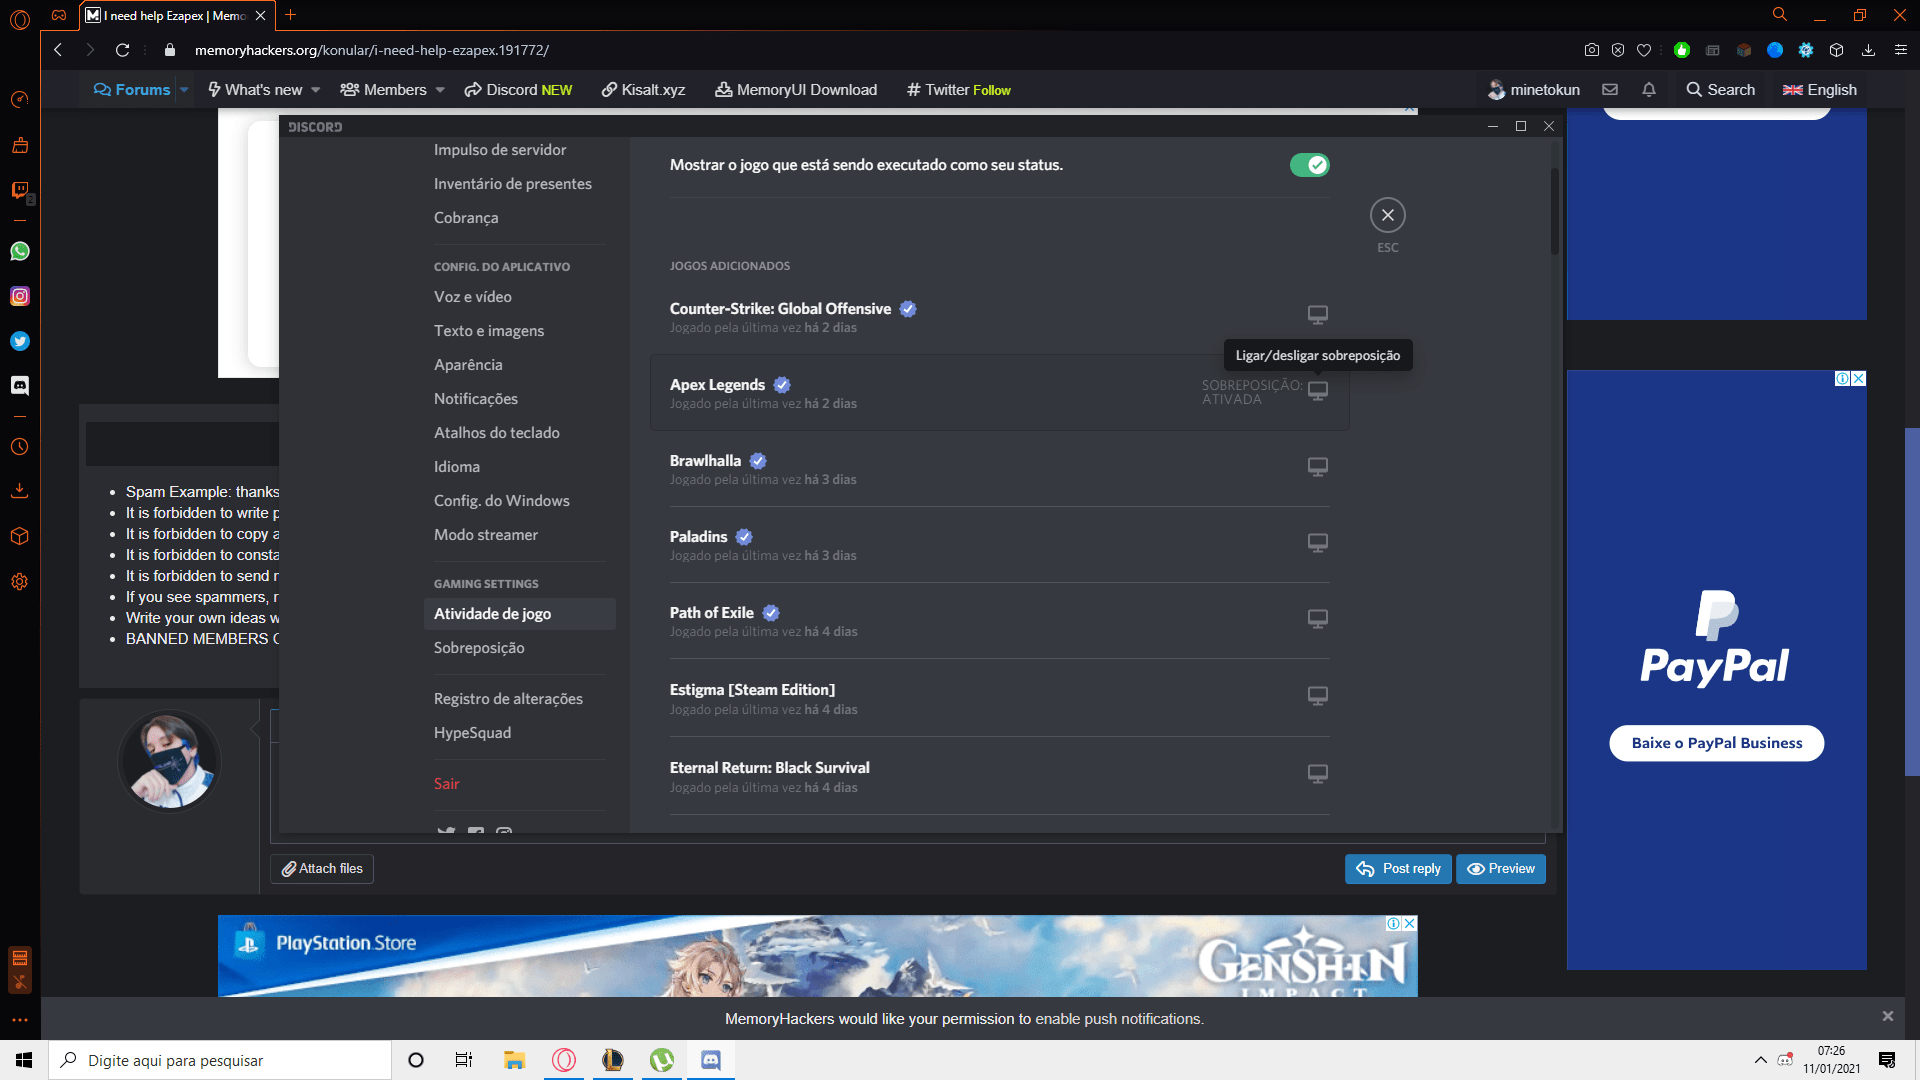Toggle game status display switch
Viewport: 1920px width, 1080px height.
coord(1309,165)
